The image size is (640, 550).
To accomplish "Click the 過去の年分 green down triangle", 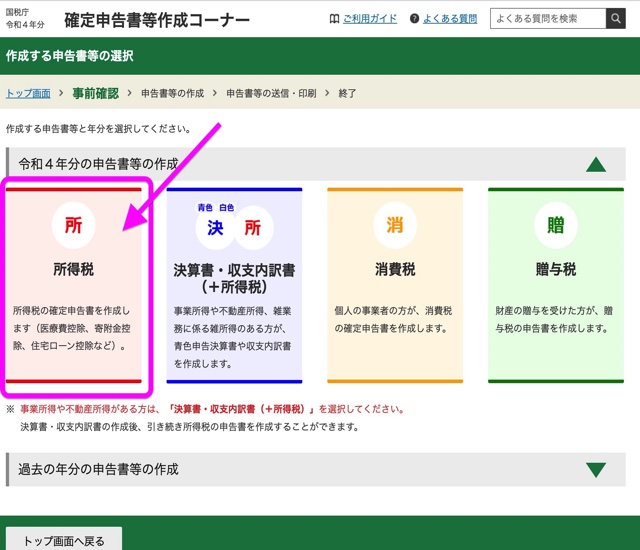I will pos(596,469).
